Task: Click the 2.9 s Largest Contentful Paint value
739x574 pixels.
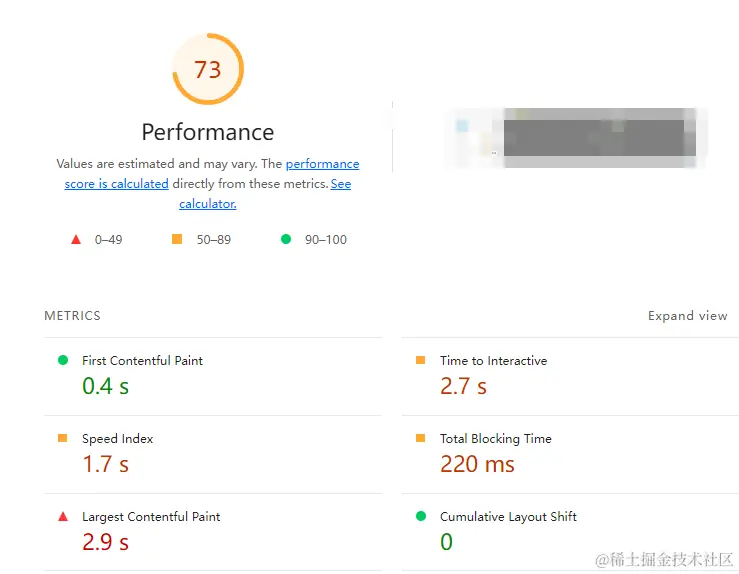Action: (x=106, y=541)
